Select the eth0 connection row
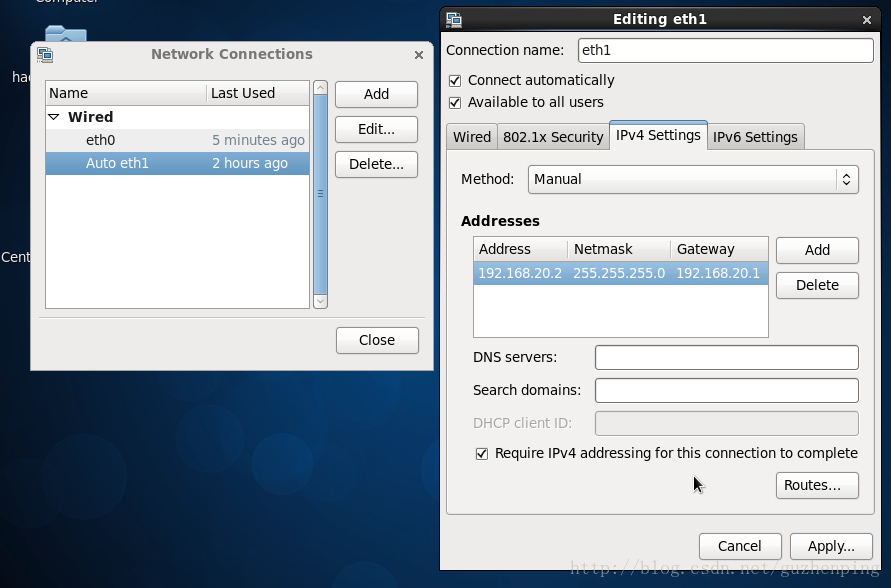The width and height of the screenshot is (891, 588). [x=177, y=140]
